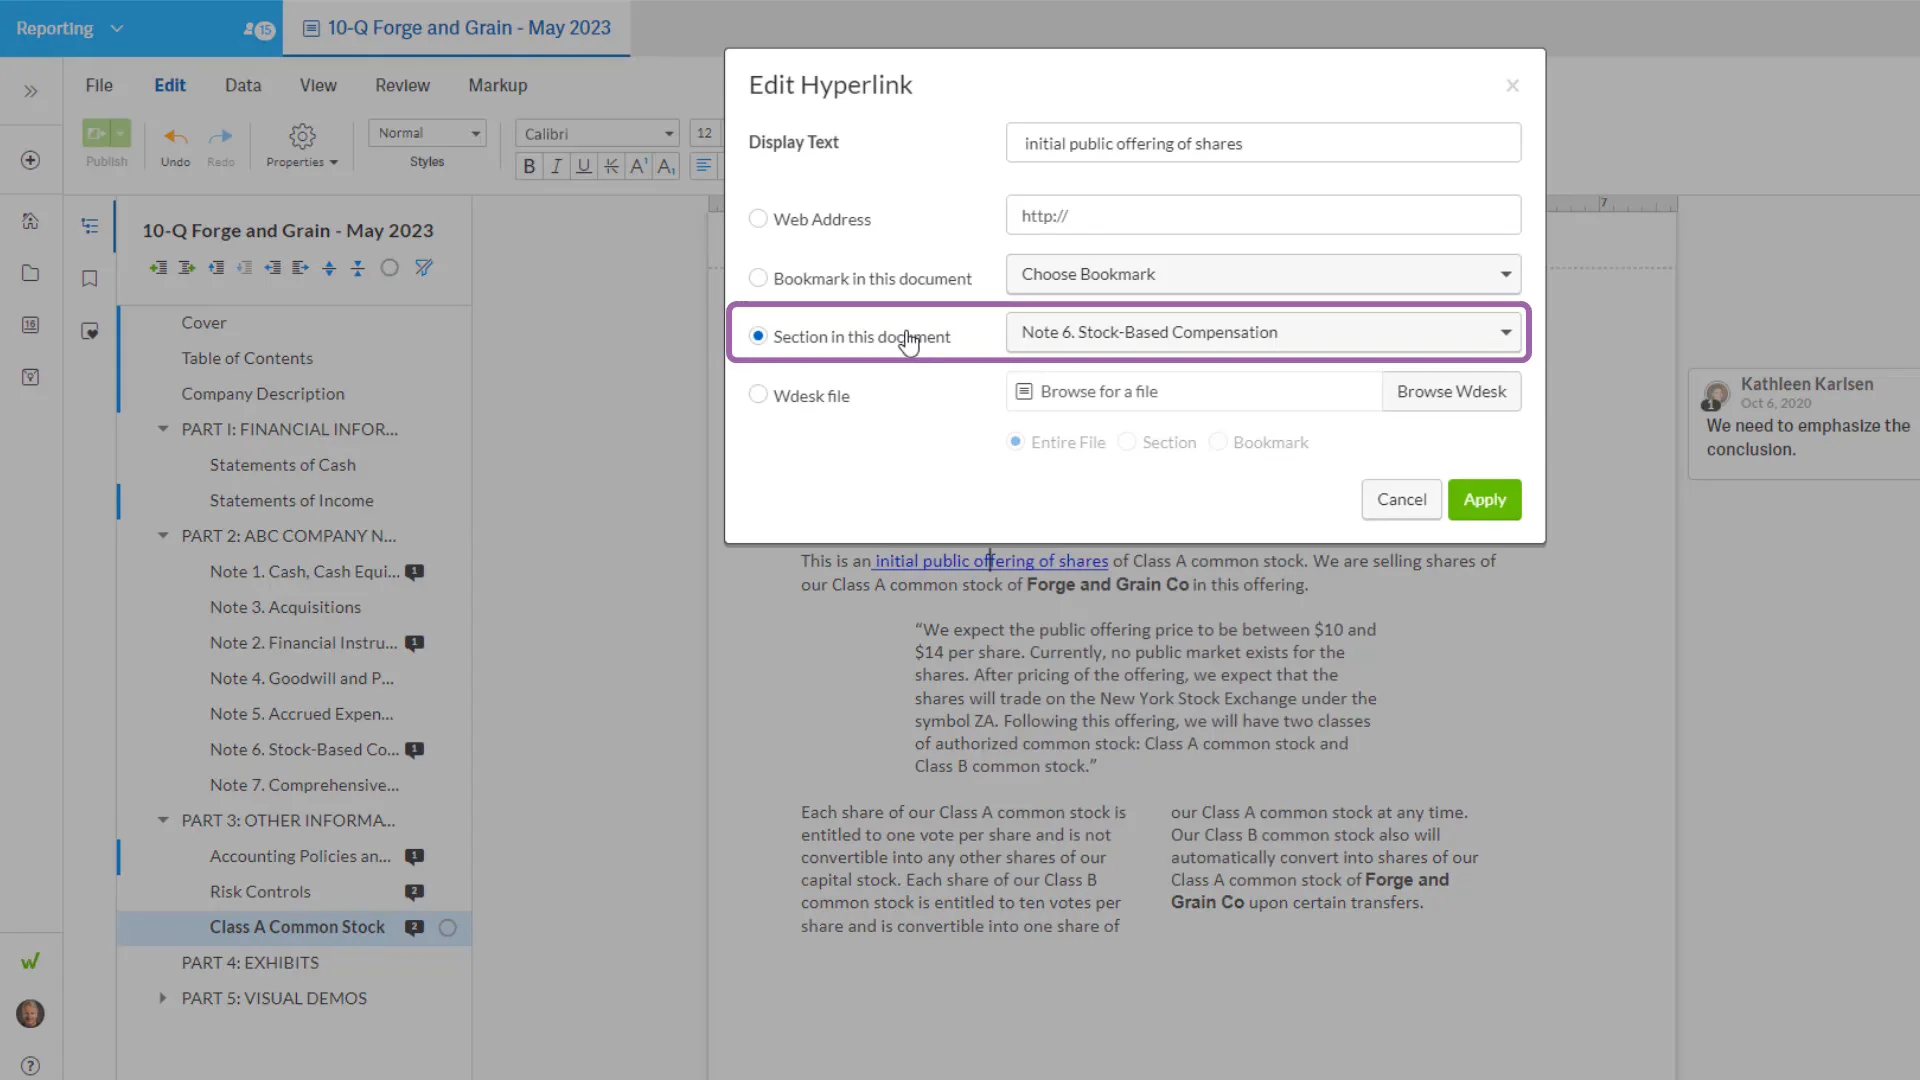1920x1080 pixels.
Task: Select the Web Address radio option
Action: click(758, 219)
